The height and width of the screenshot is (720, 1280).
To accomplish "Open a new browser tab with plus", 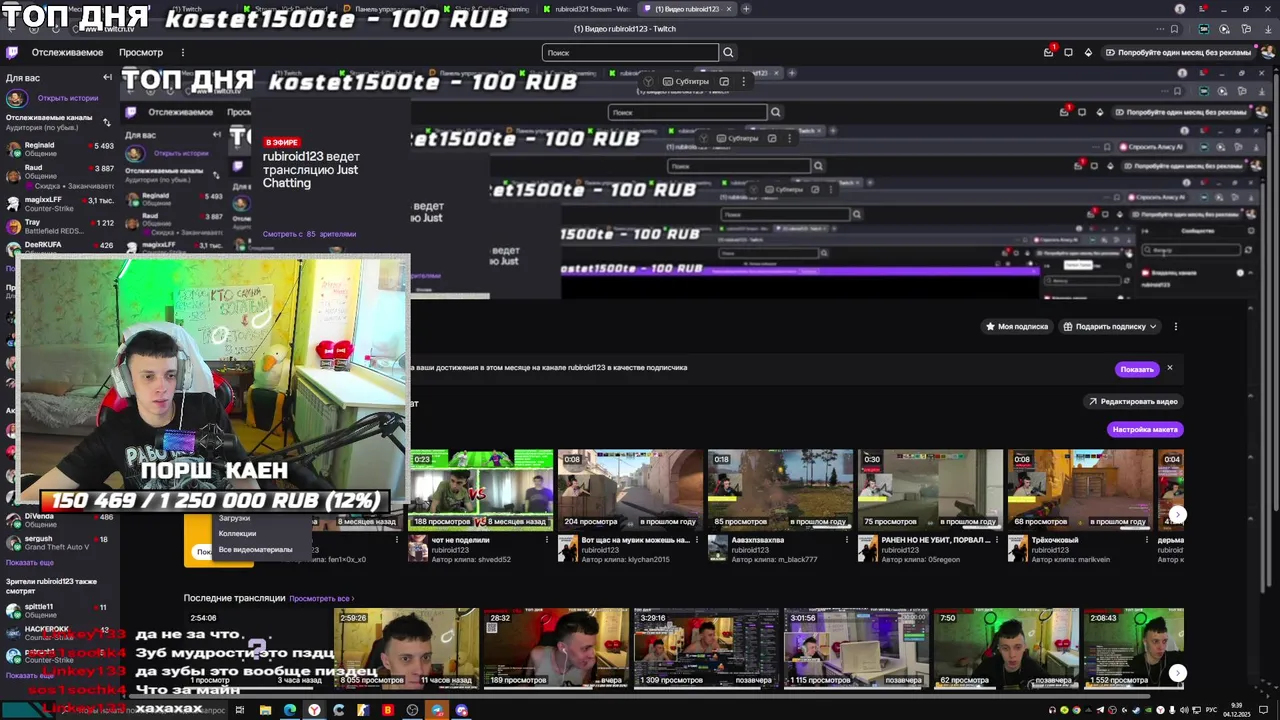I will pos(746,9).
